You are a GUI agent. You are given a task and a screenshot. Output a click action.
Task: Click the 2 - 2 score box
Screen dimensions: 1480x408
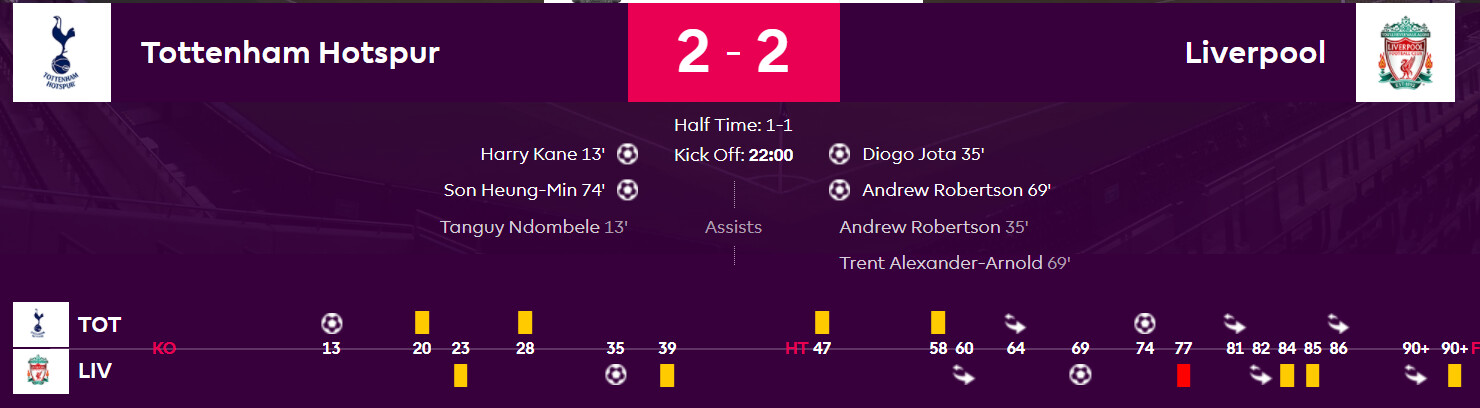(x=733, y=52)
